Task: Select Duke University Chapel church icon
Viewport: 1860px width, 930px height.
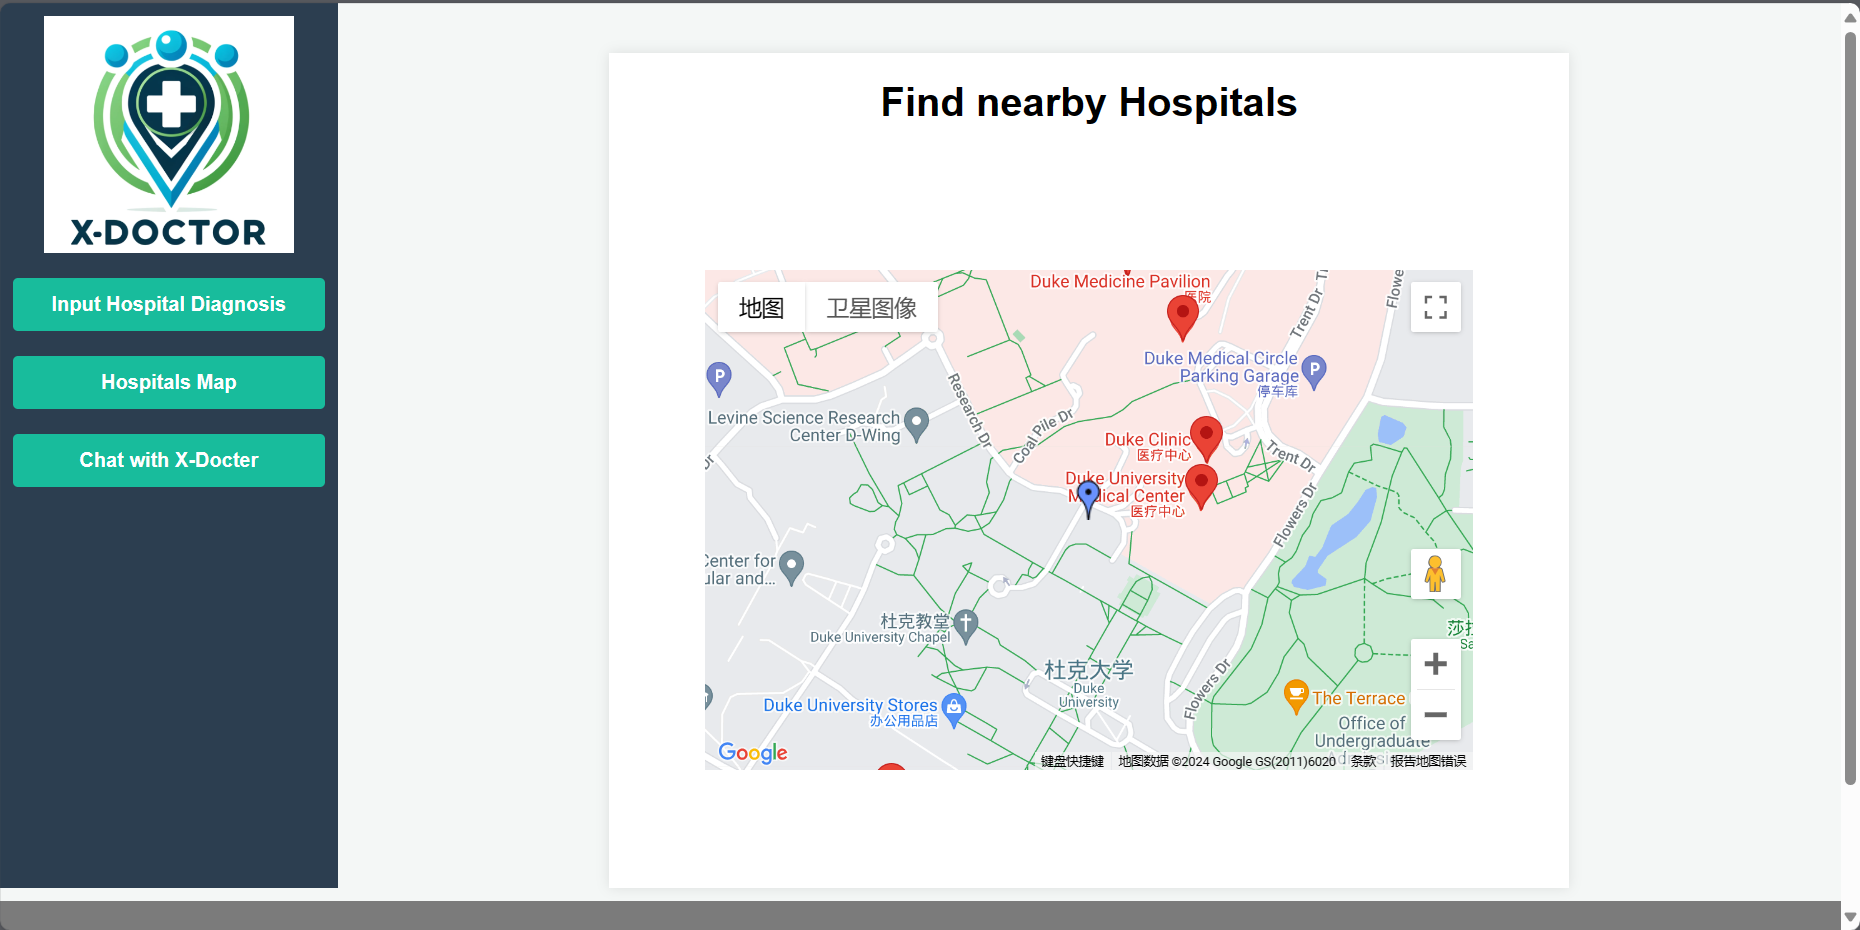Action: pyautogui.click(x=965, y=626)
